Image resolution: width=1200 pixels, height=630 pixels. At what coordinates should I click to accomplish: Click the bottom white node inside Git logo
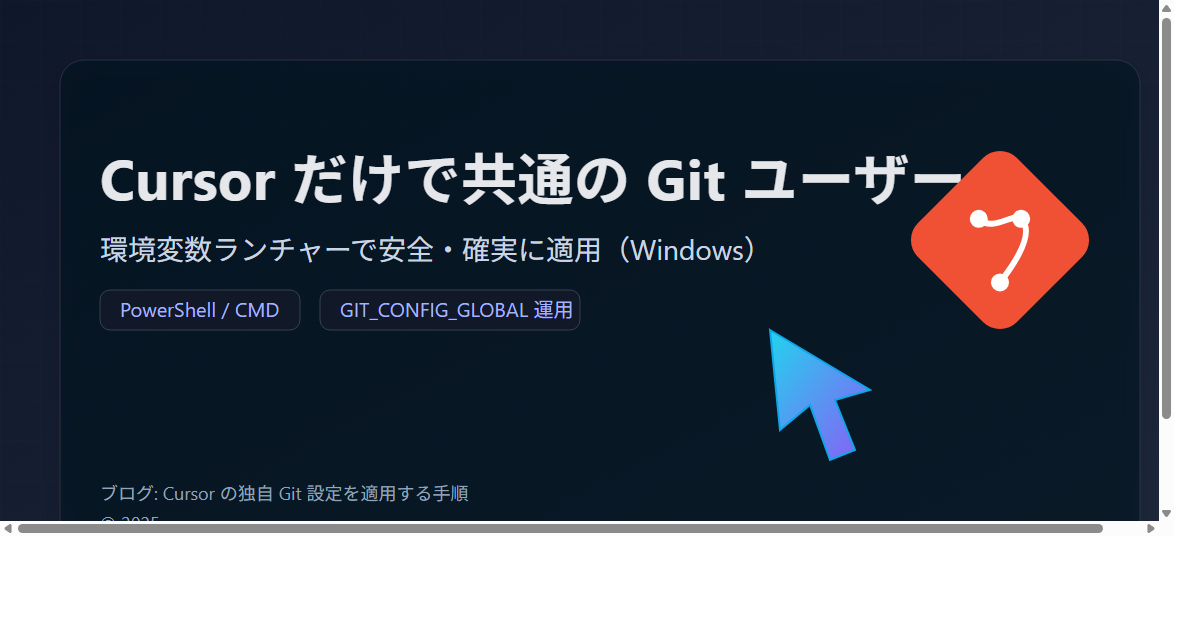coord(999,283)
